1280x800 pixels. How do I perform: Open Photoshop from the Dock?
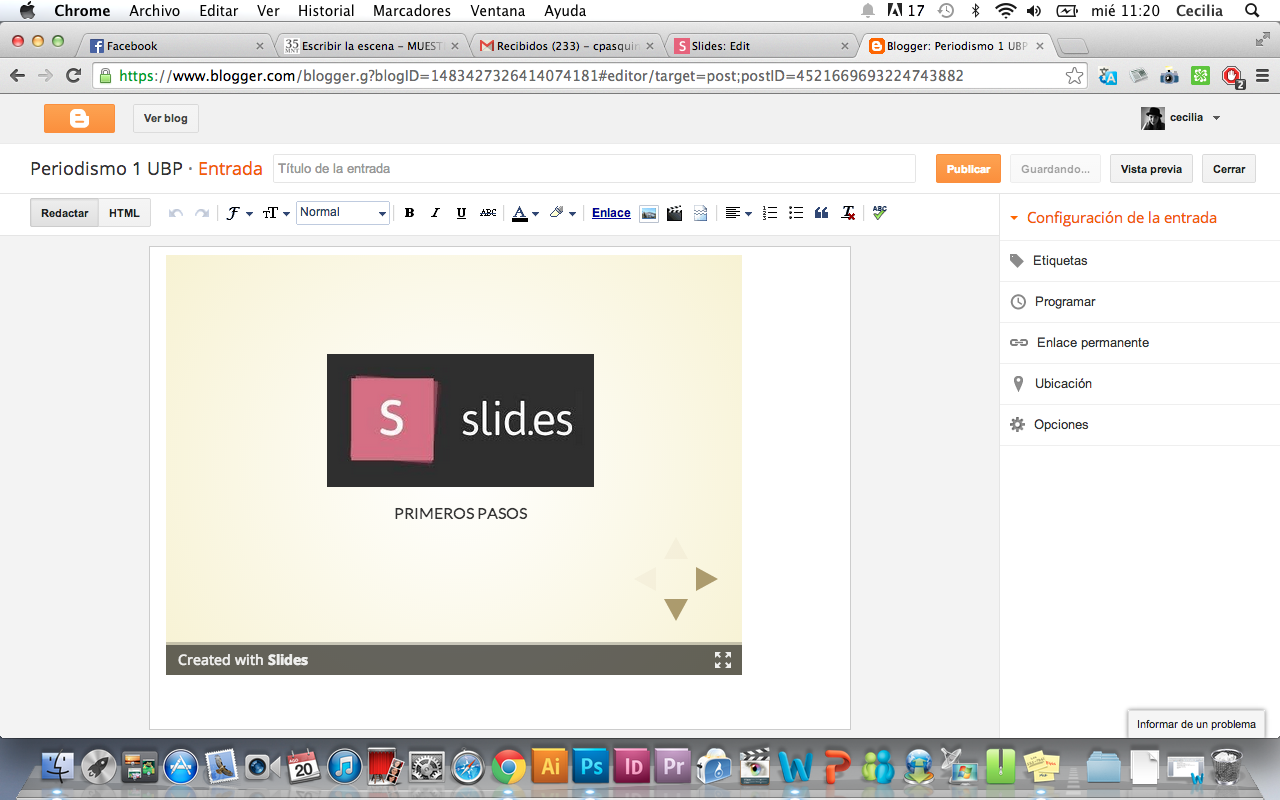point(592,767)
